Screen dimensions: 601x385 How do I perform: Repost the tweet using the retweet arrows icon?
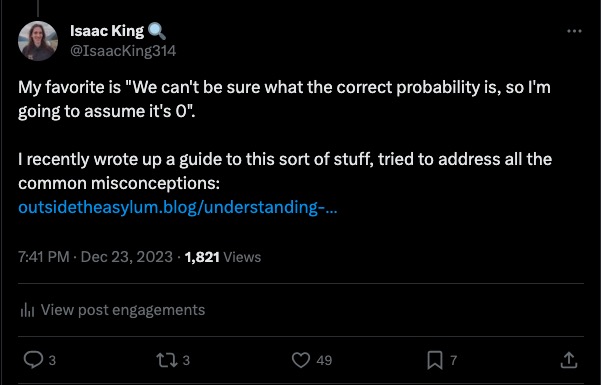coord(167,360)
